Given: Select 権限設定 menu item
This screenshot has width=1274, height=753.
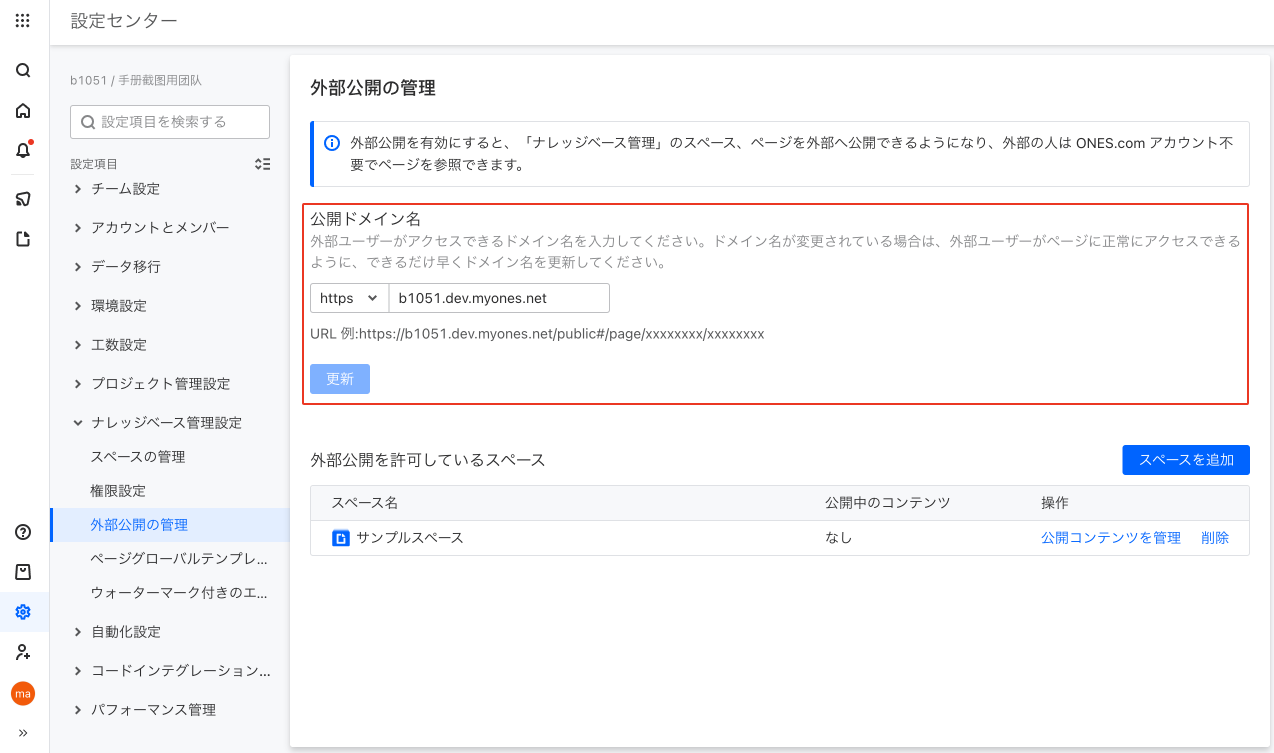Looking at the screenshot, I should click(118, 491).
